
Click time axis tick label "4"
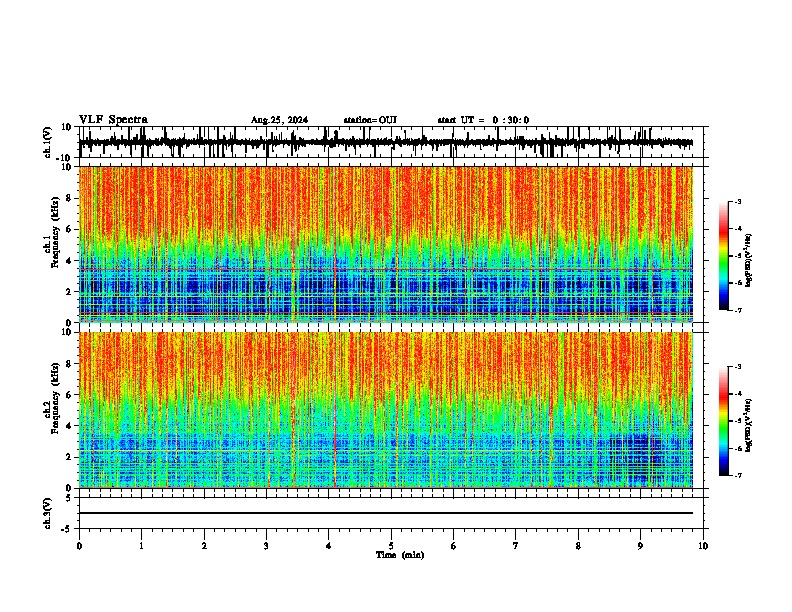click(329, 546)
